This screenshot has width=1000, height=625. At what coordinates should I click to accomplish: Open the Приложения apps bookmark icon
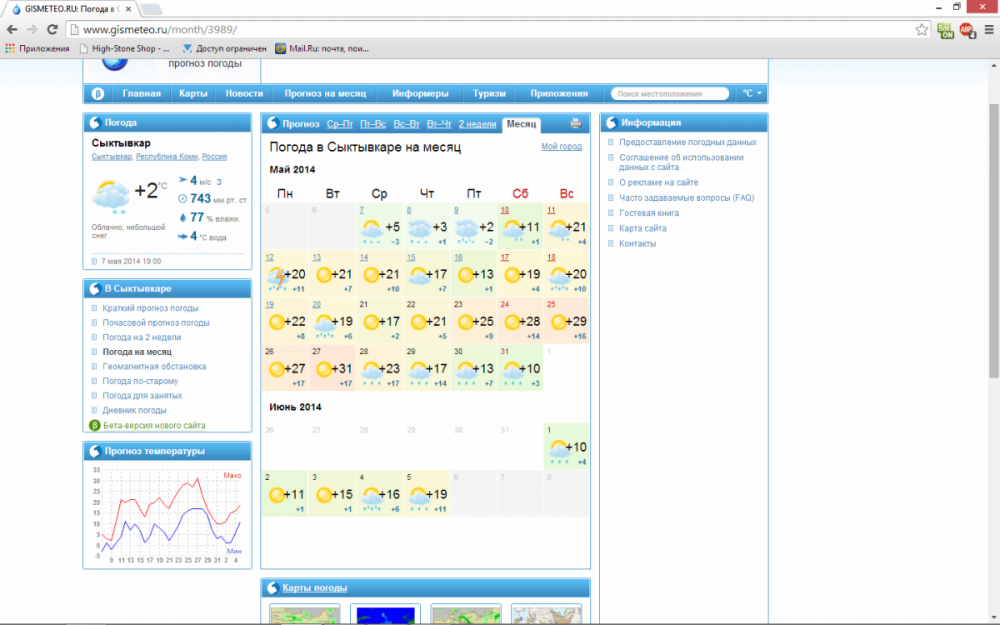pos(10,48)
